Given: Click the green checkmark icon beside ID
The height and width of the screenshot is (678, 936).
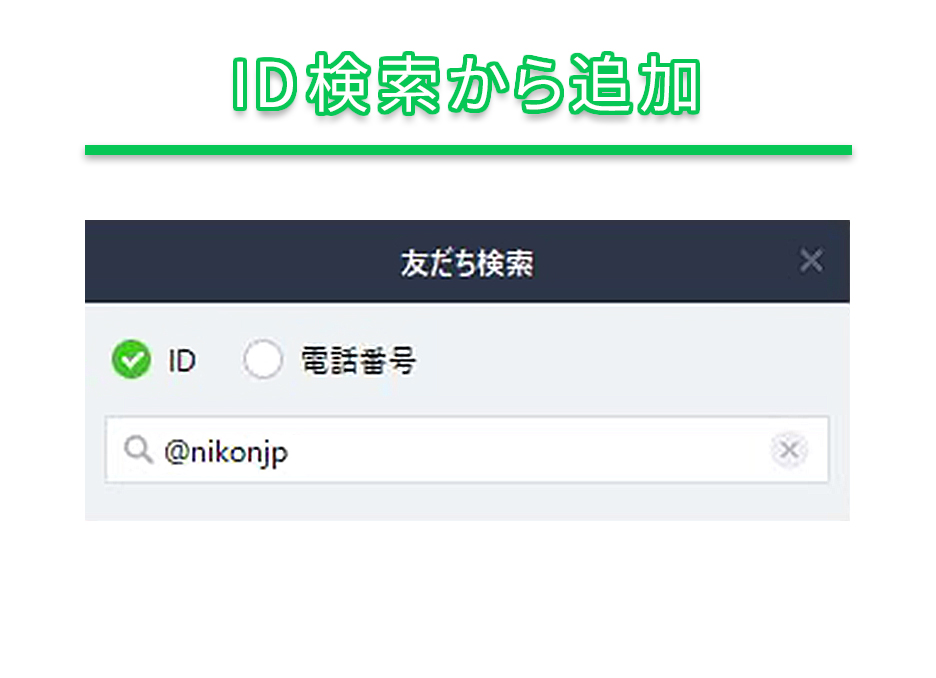Looking at the screenshot, I should click(x=131, y=359).
